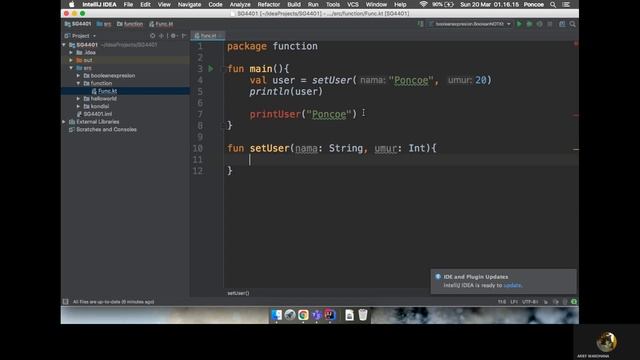Click on printUser call on line 7
This screenshot has width=640, height=360.
(275, 114)
